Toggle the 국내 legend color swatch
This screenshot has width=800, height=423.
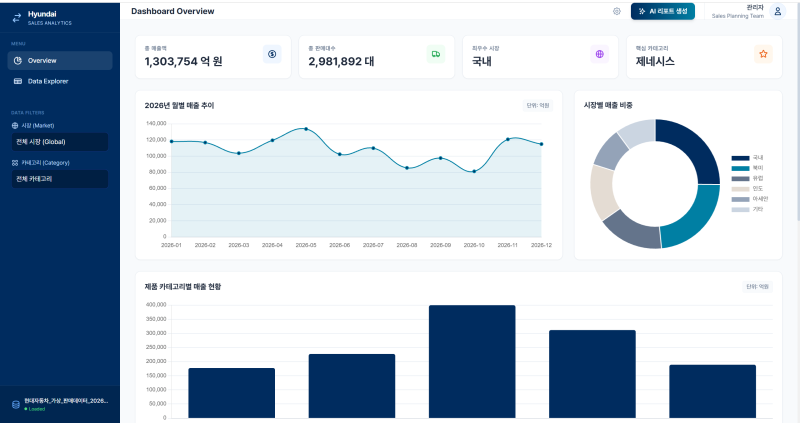click(740, 158)
